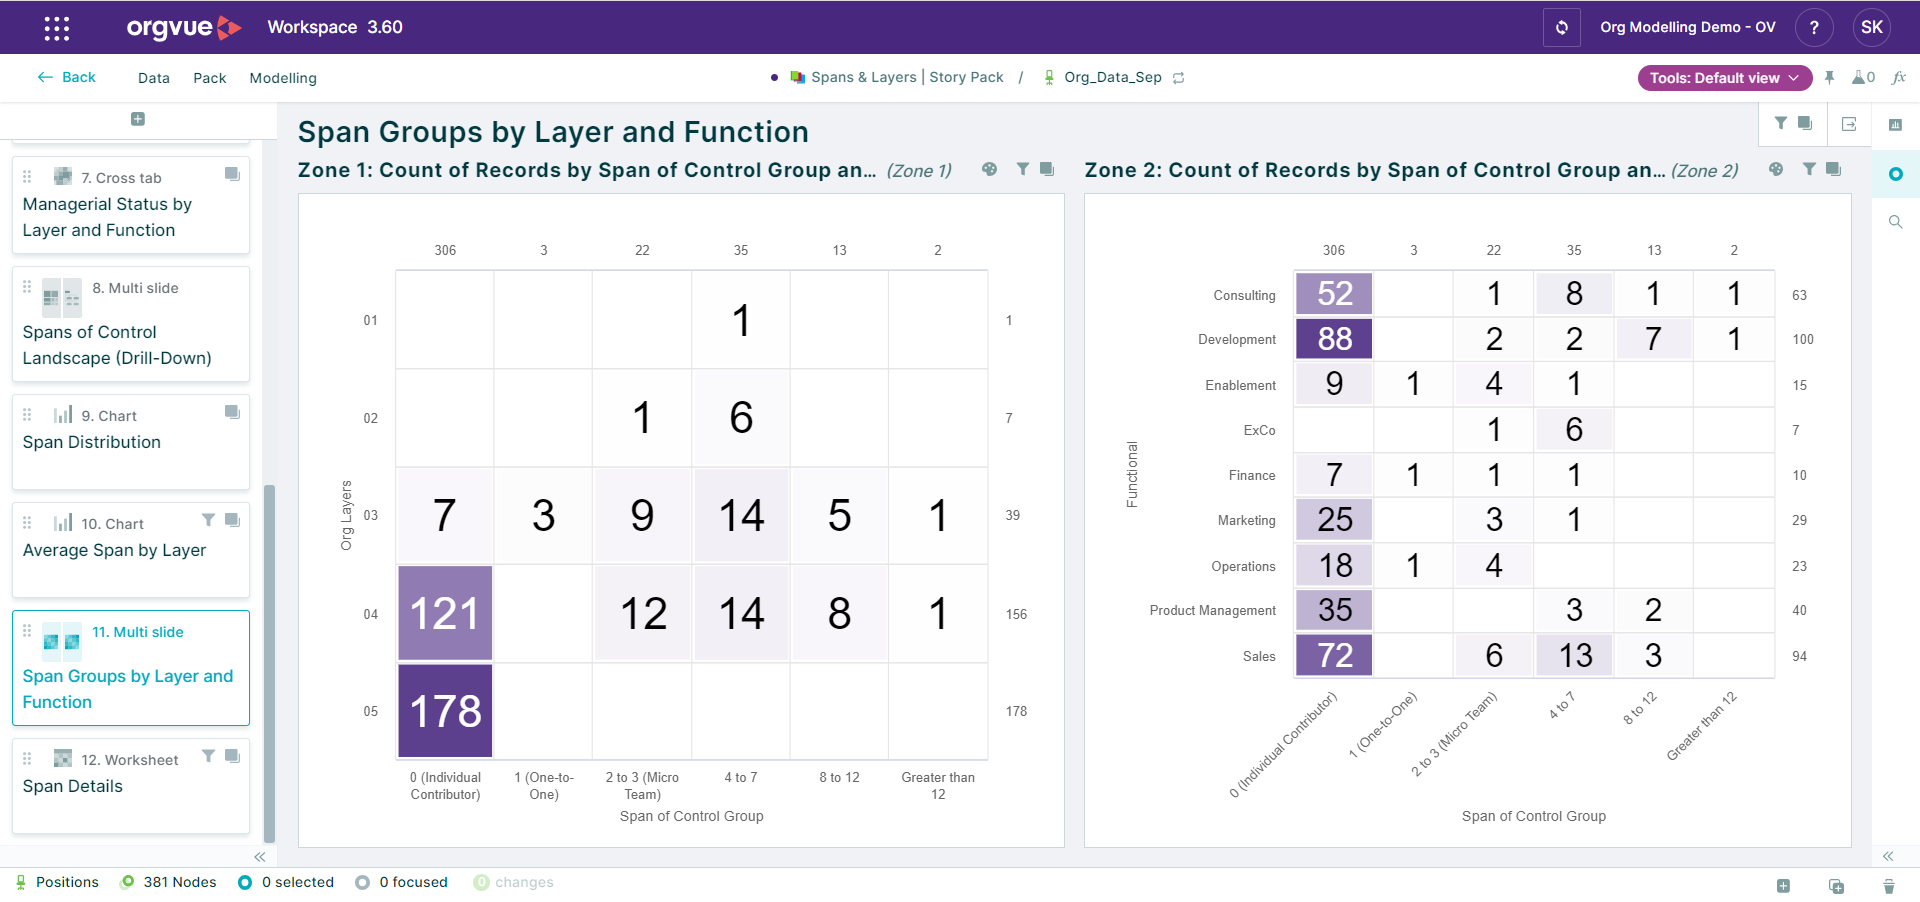Click the dark purple 88 Development cell
Image resolution: width=1920 pixels, height=902 pixels.
pyautogui.click(x=1334, y=339)
